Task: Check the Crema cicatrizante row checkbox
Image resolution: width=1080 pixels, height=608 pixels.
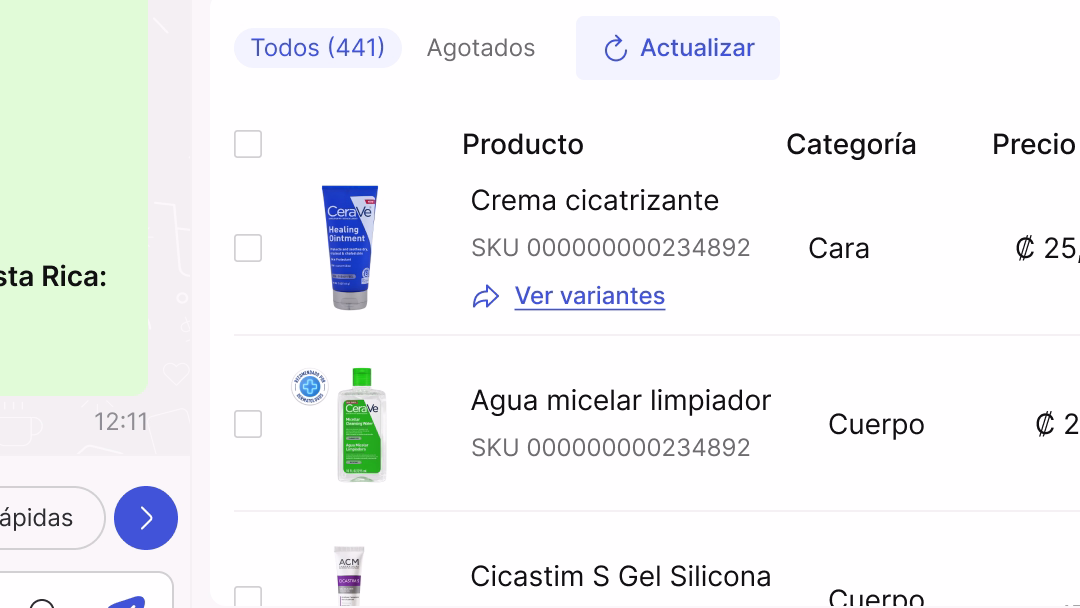Action: [248, 248]
